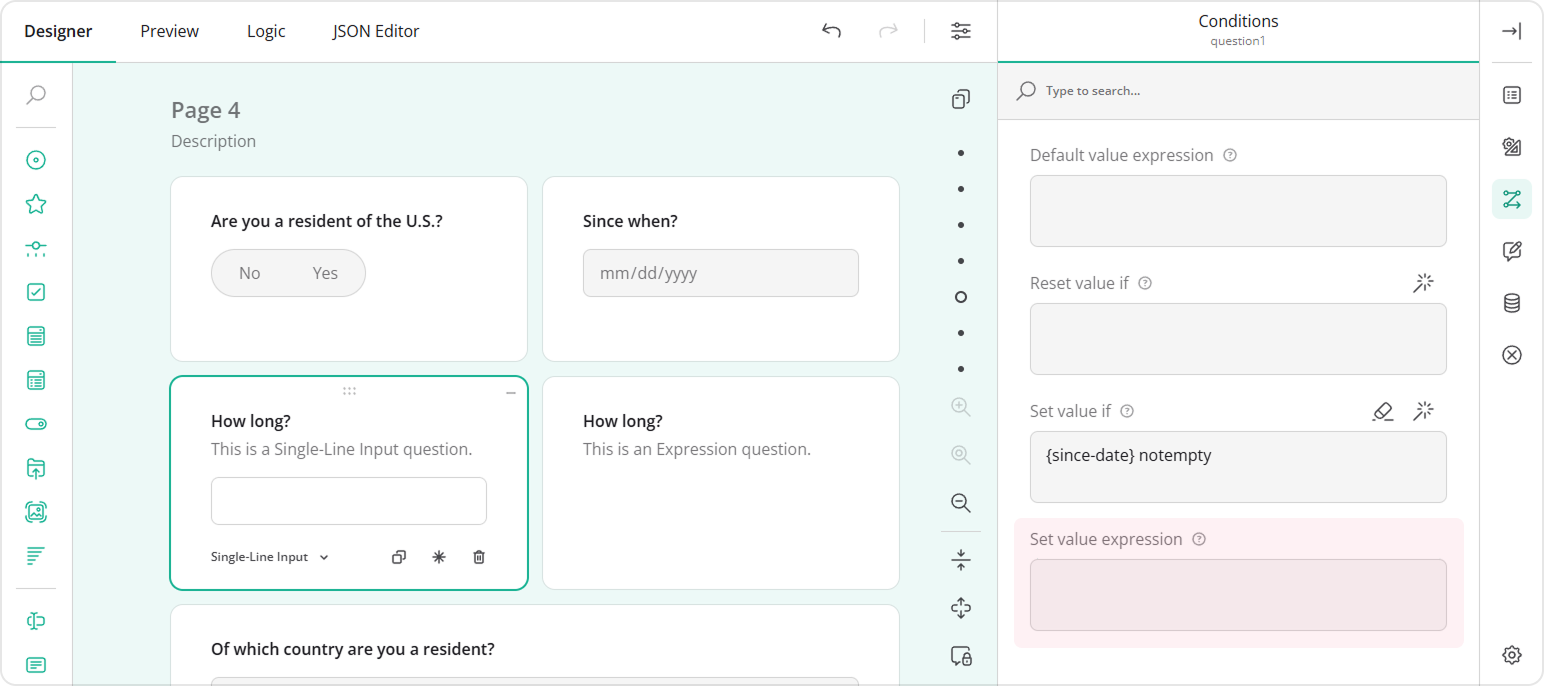
Task: Reset zoom to 100% icon
Action: [961, 455]
